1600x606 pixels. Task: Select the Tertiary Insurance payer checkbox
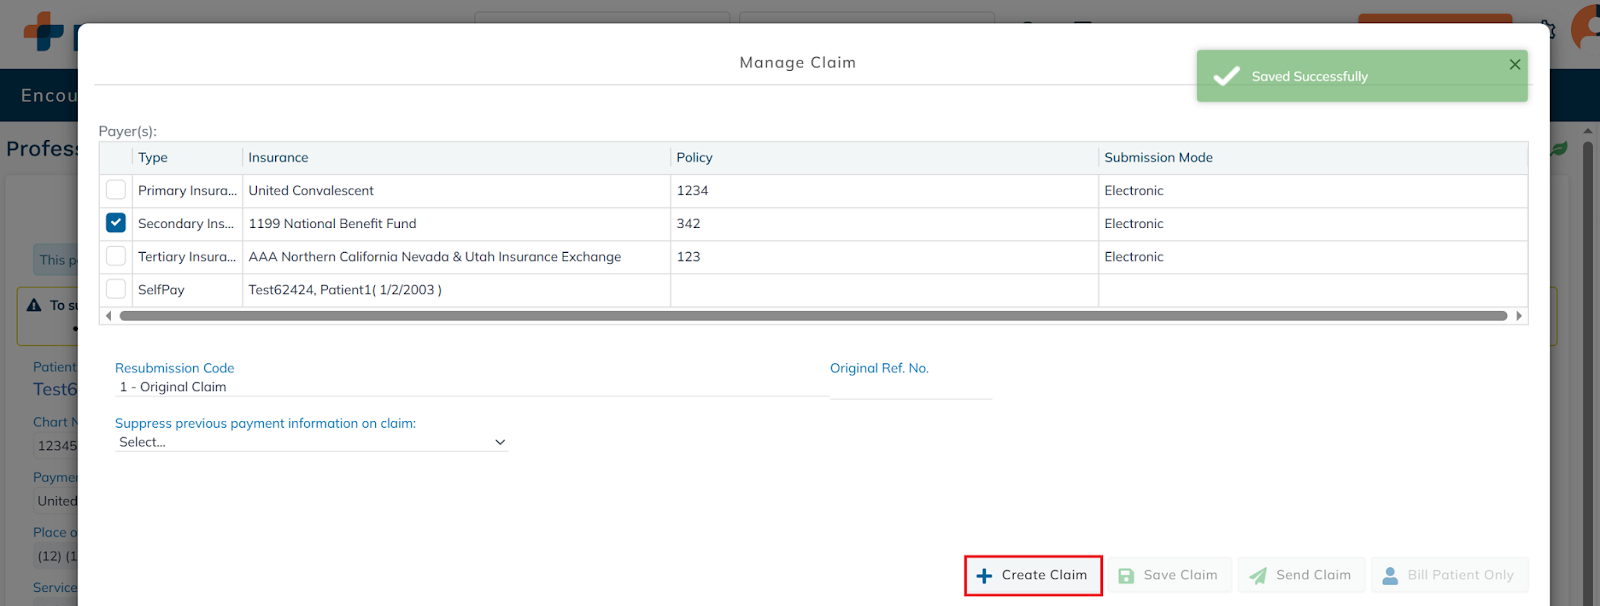click(x=116, y=256)
